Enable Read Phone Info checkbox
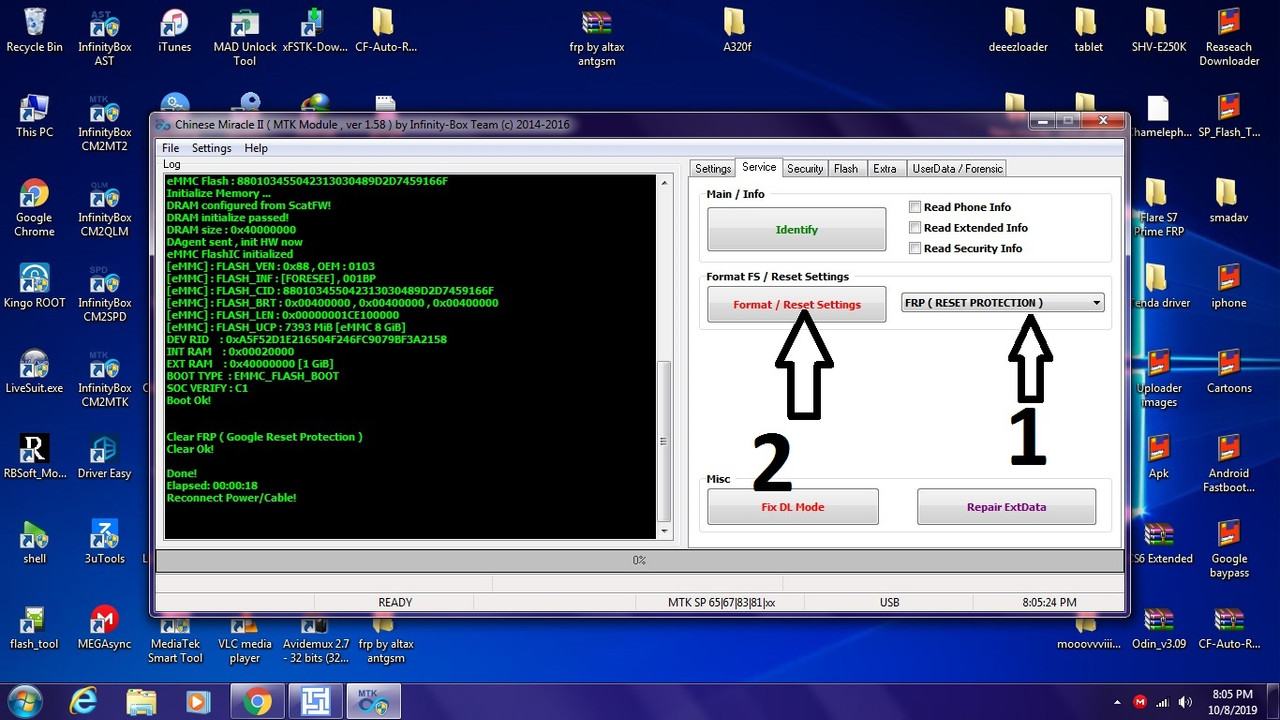This screenshot has height=720, width=1280. tap(914, 207)
